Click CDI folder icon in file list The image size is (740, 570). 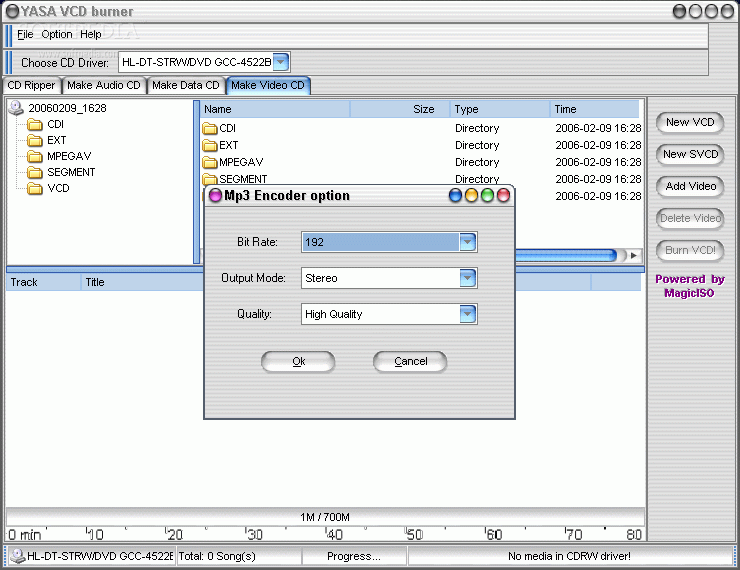click(210, 128)
